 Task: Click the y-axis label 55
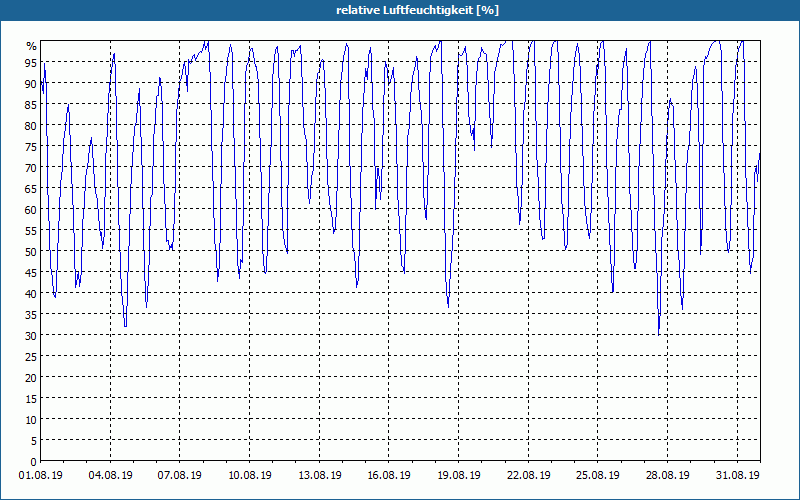[x=31, y=231]
